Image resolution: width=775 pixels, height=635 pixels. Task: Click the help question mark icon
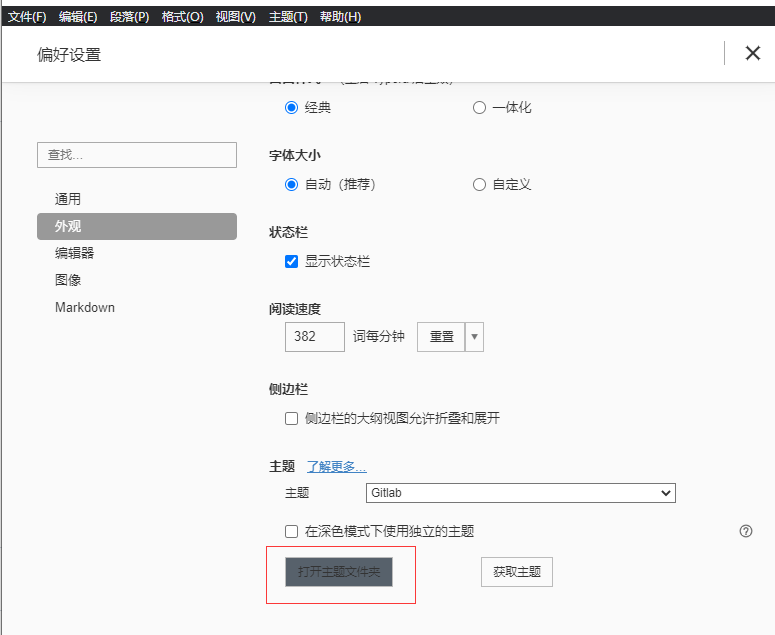[x=745, y=531]
